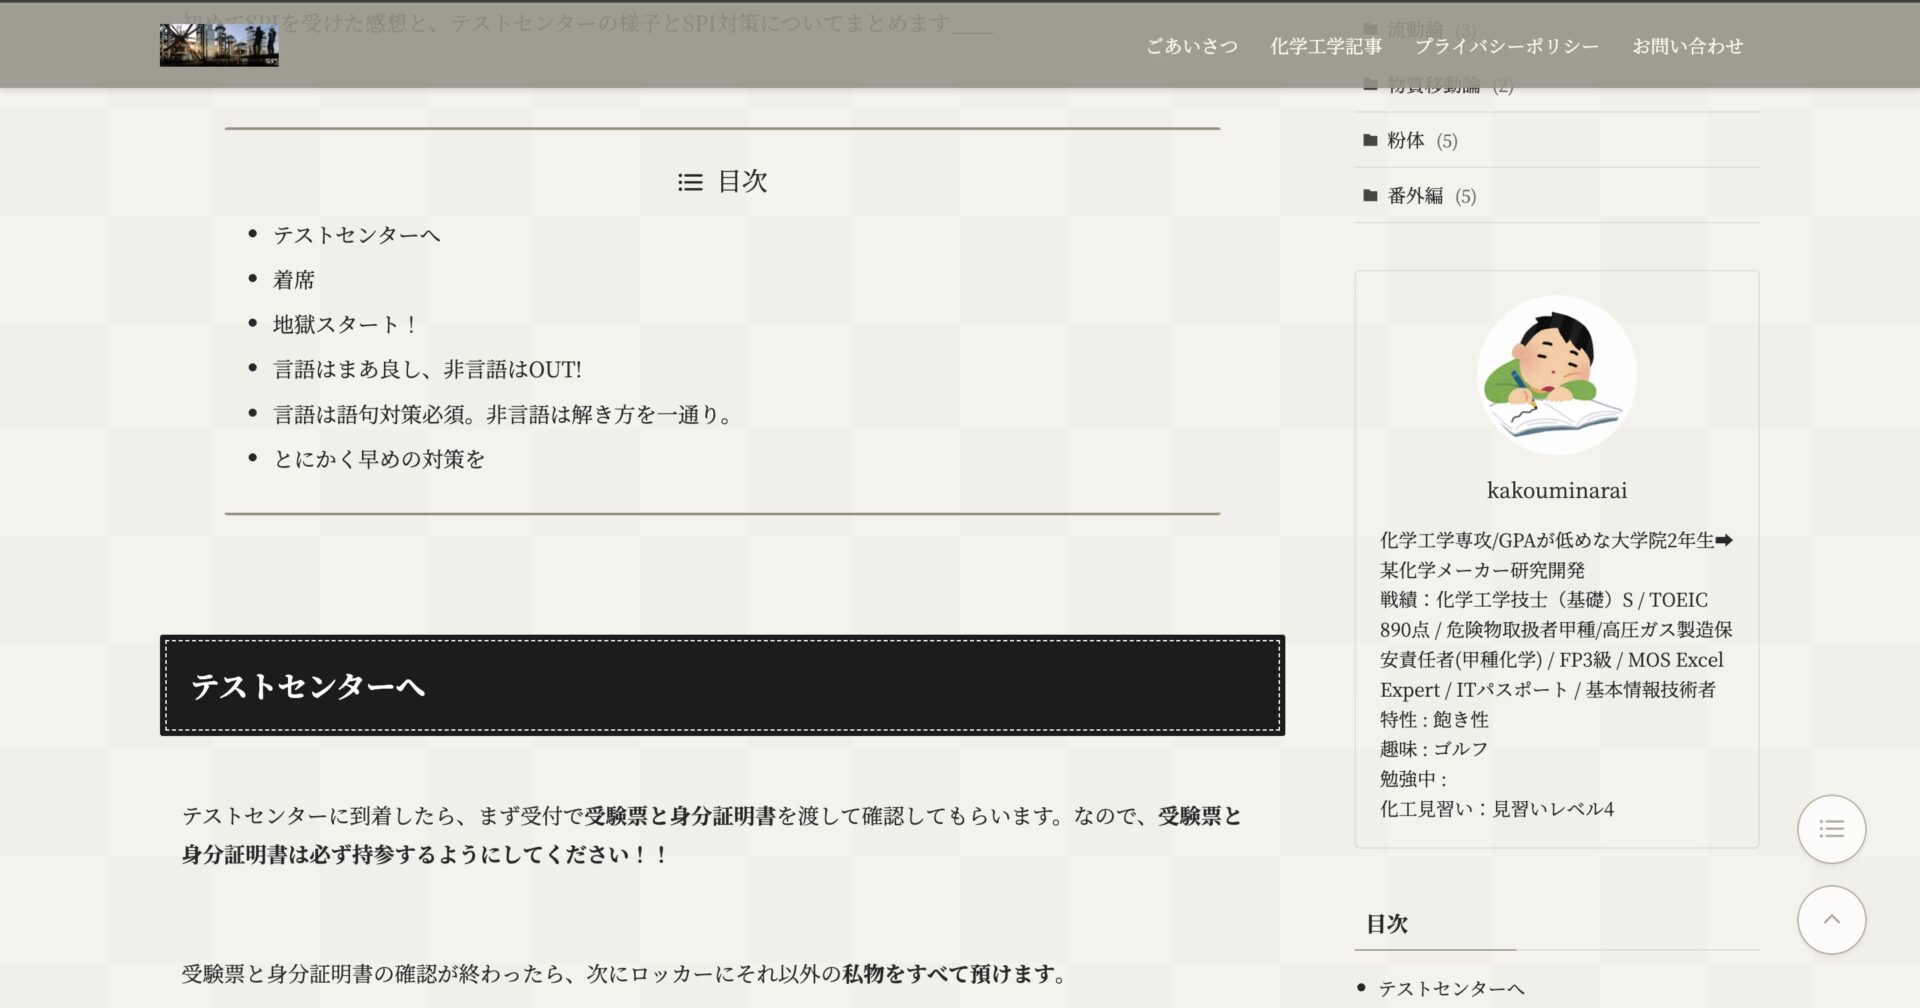Jump to テストセンターへ in contents list
The width and height of the screenshot is (1920, 1008).
pos(356,235)
